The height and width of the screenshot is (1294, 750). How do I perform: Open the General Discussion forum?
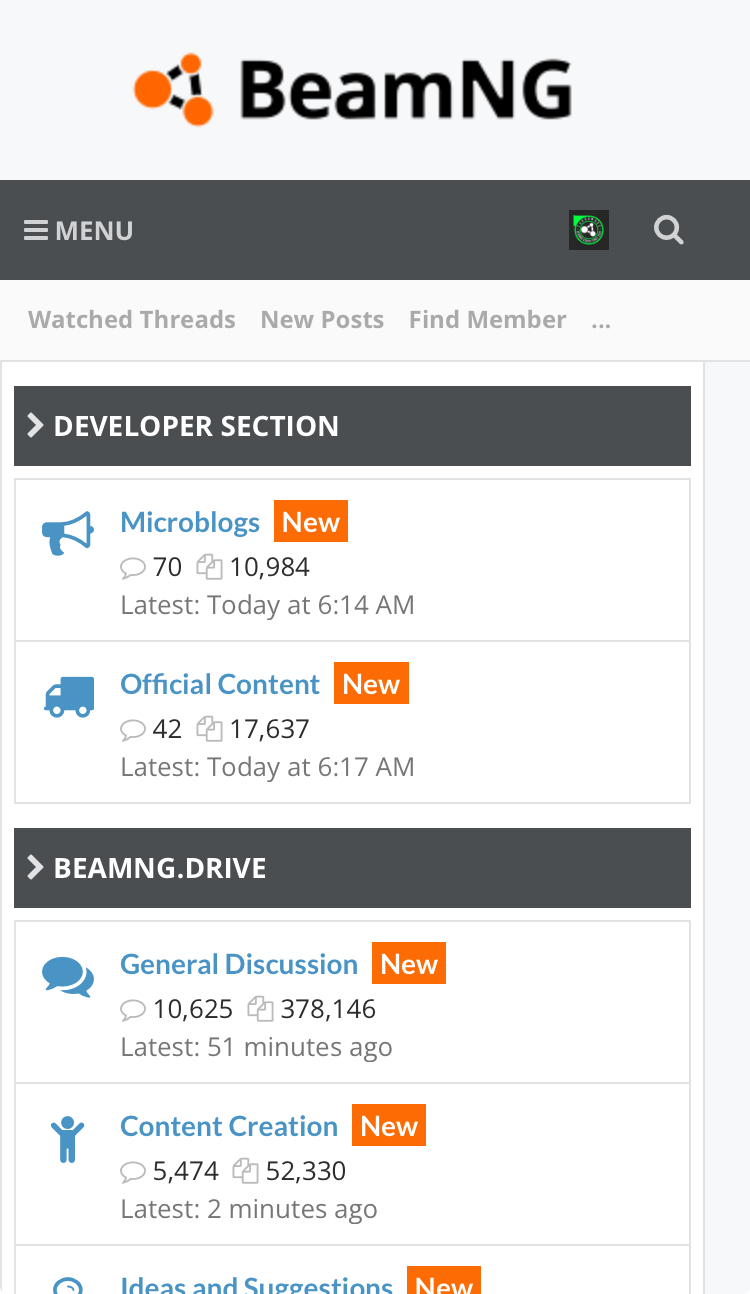[239, 964]
